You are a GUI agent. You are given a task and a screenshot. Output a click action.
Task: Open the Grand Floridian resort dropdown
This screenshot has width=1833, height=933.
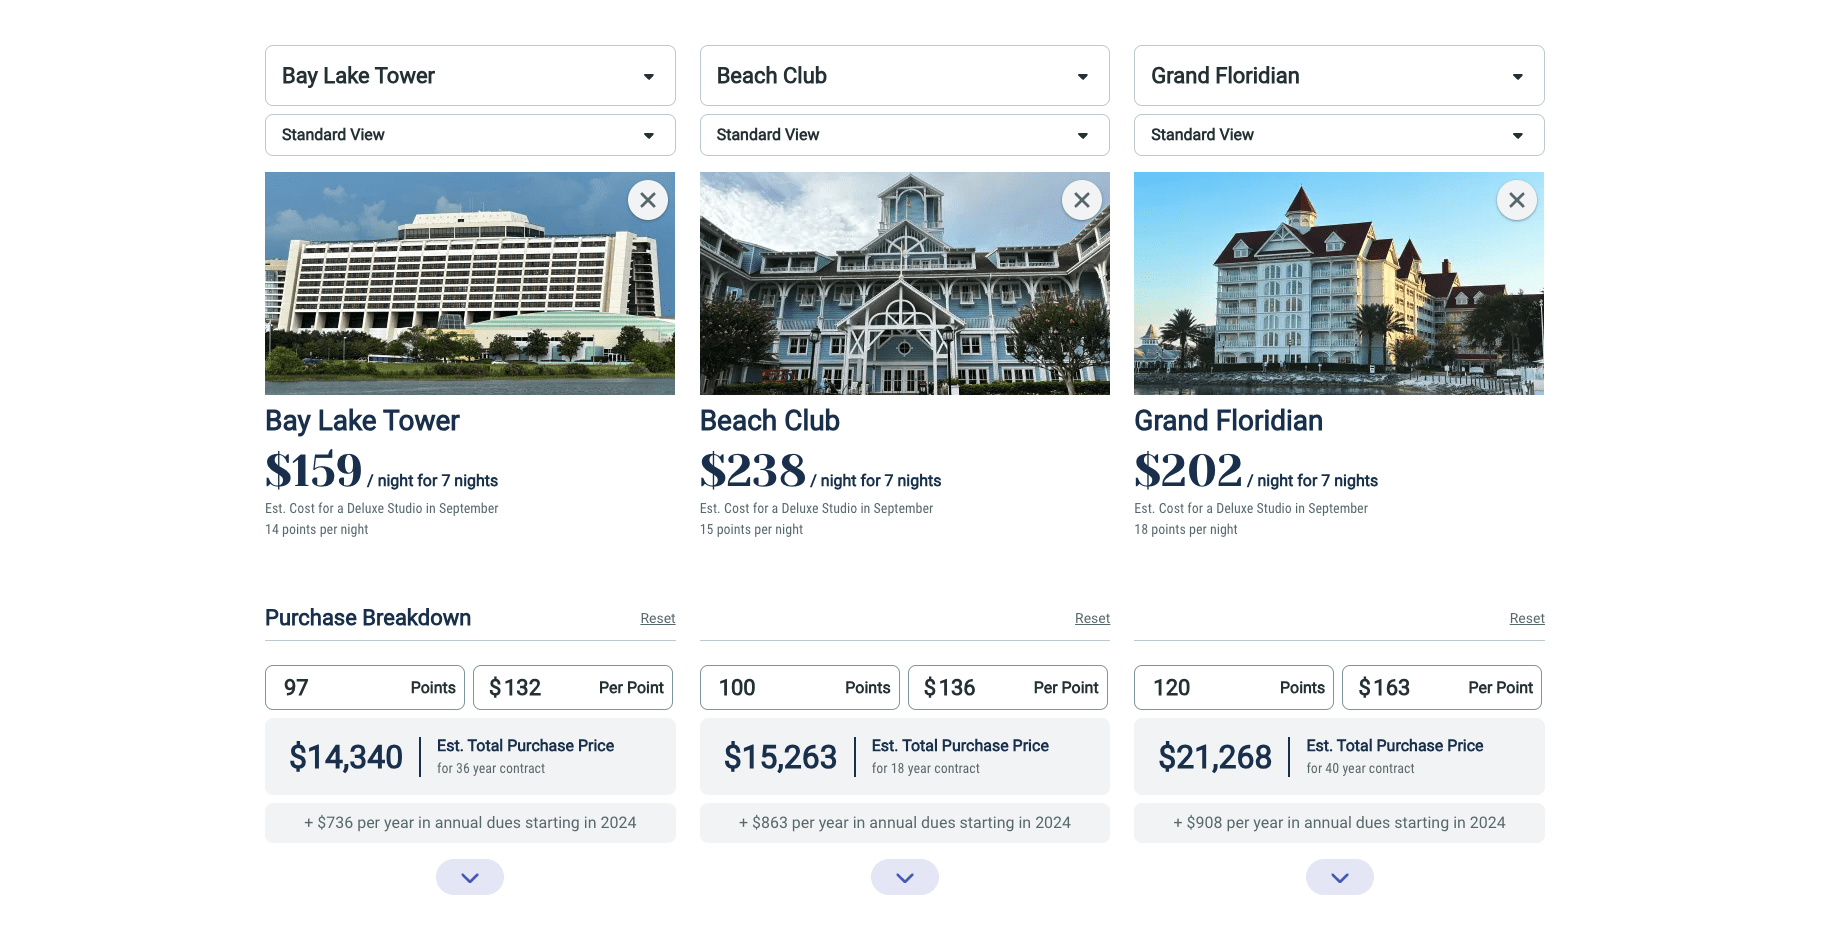click(x=1339, y=75)
